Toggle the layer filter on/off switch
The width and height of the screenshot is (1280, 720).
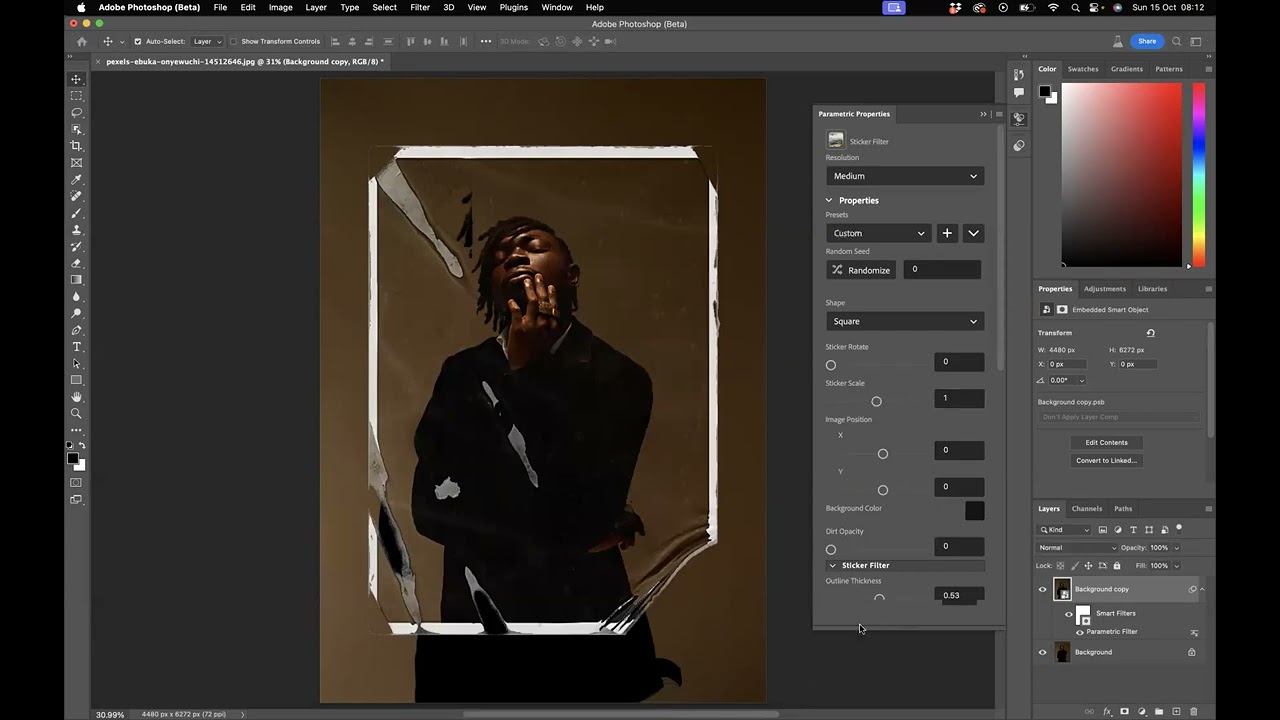(1179, 528)
